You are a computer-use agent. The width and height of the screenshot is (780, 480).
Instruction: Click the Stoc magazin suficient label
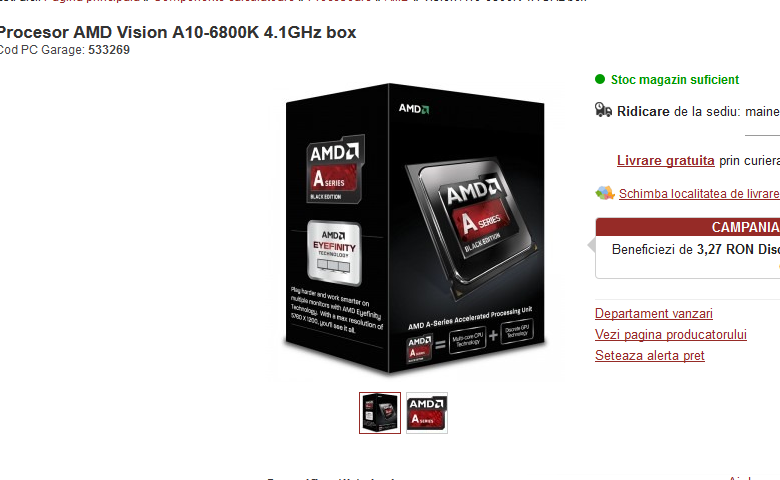(x=675, y=80)
